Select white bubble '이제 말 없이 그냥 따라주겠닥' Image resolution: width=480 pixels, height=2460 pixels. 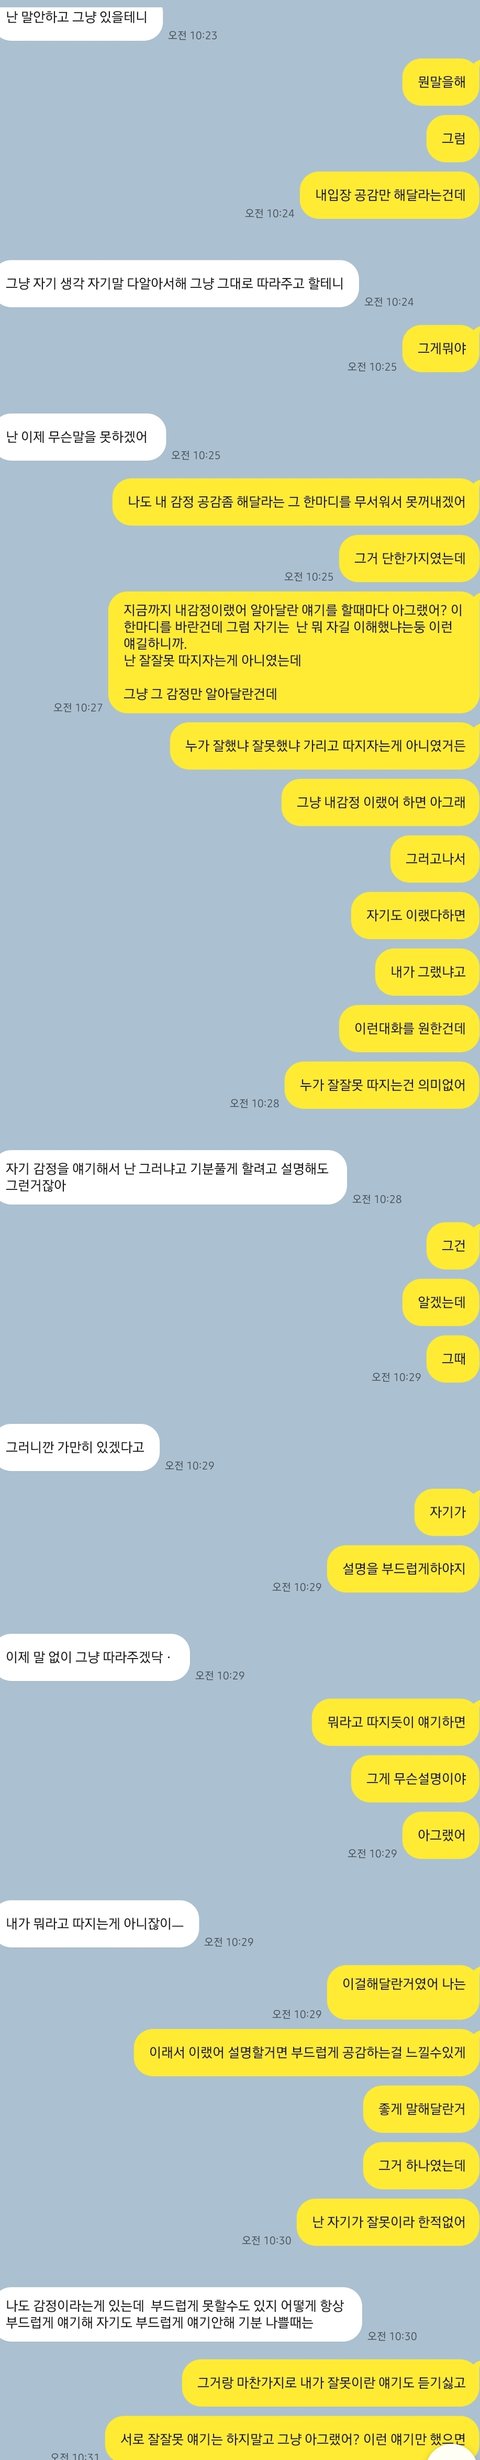(94, 1657)
